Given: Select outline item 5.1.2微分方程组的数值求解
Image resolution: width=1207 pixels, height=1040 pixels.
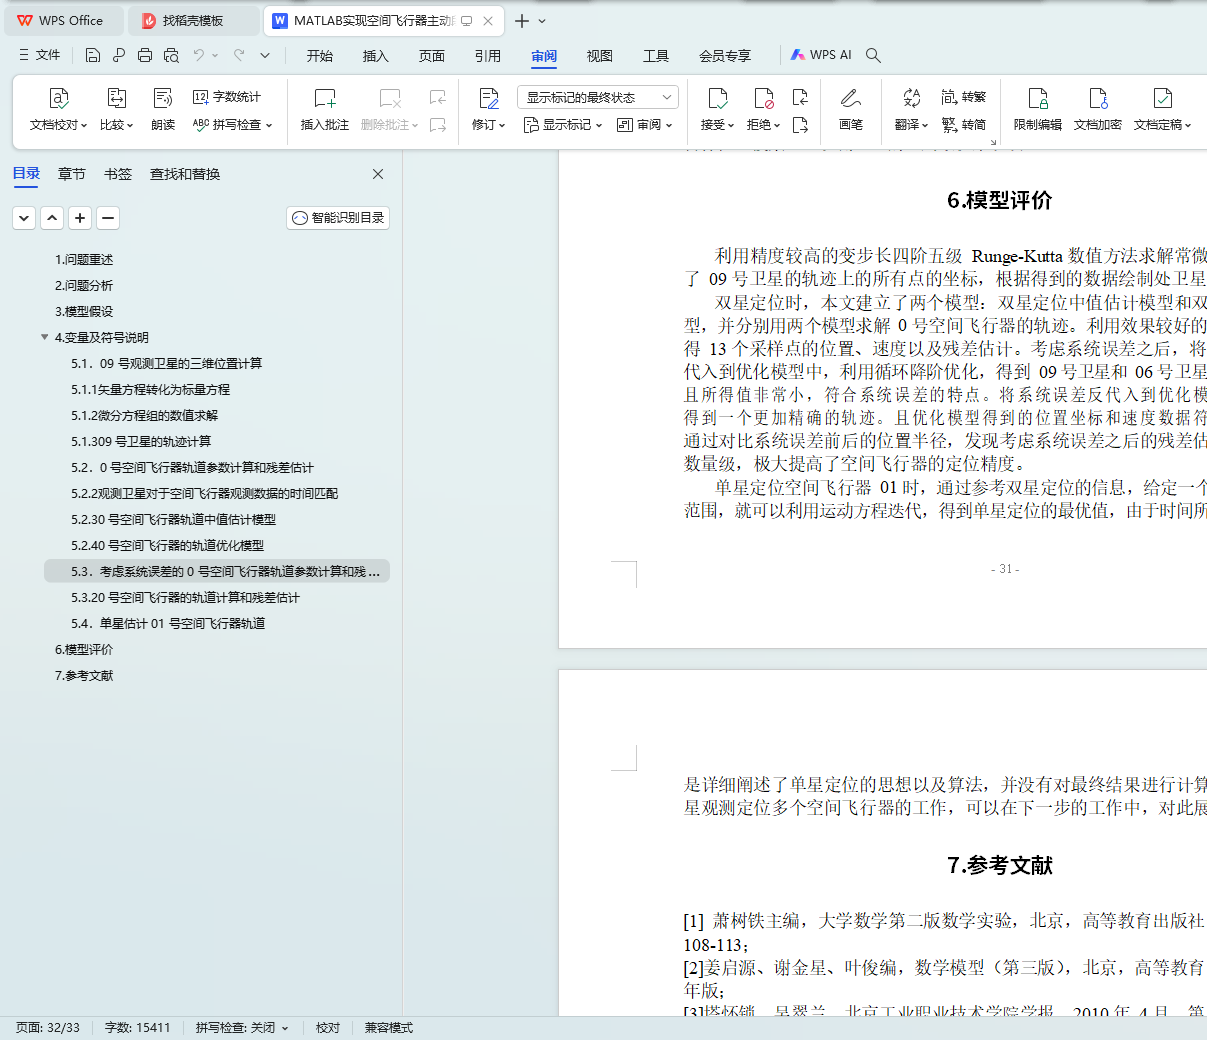Looking at the screenshot, I should click(x=144, y=415).
